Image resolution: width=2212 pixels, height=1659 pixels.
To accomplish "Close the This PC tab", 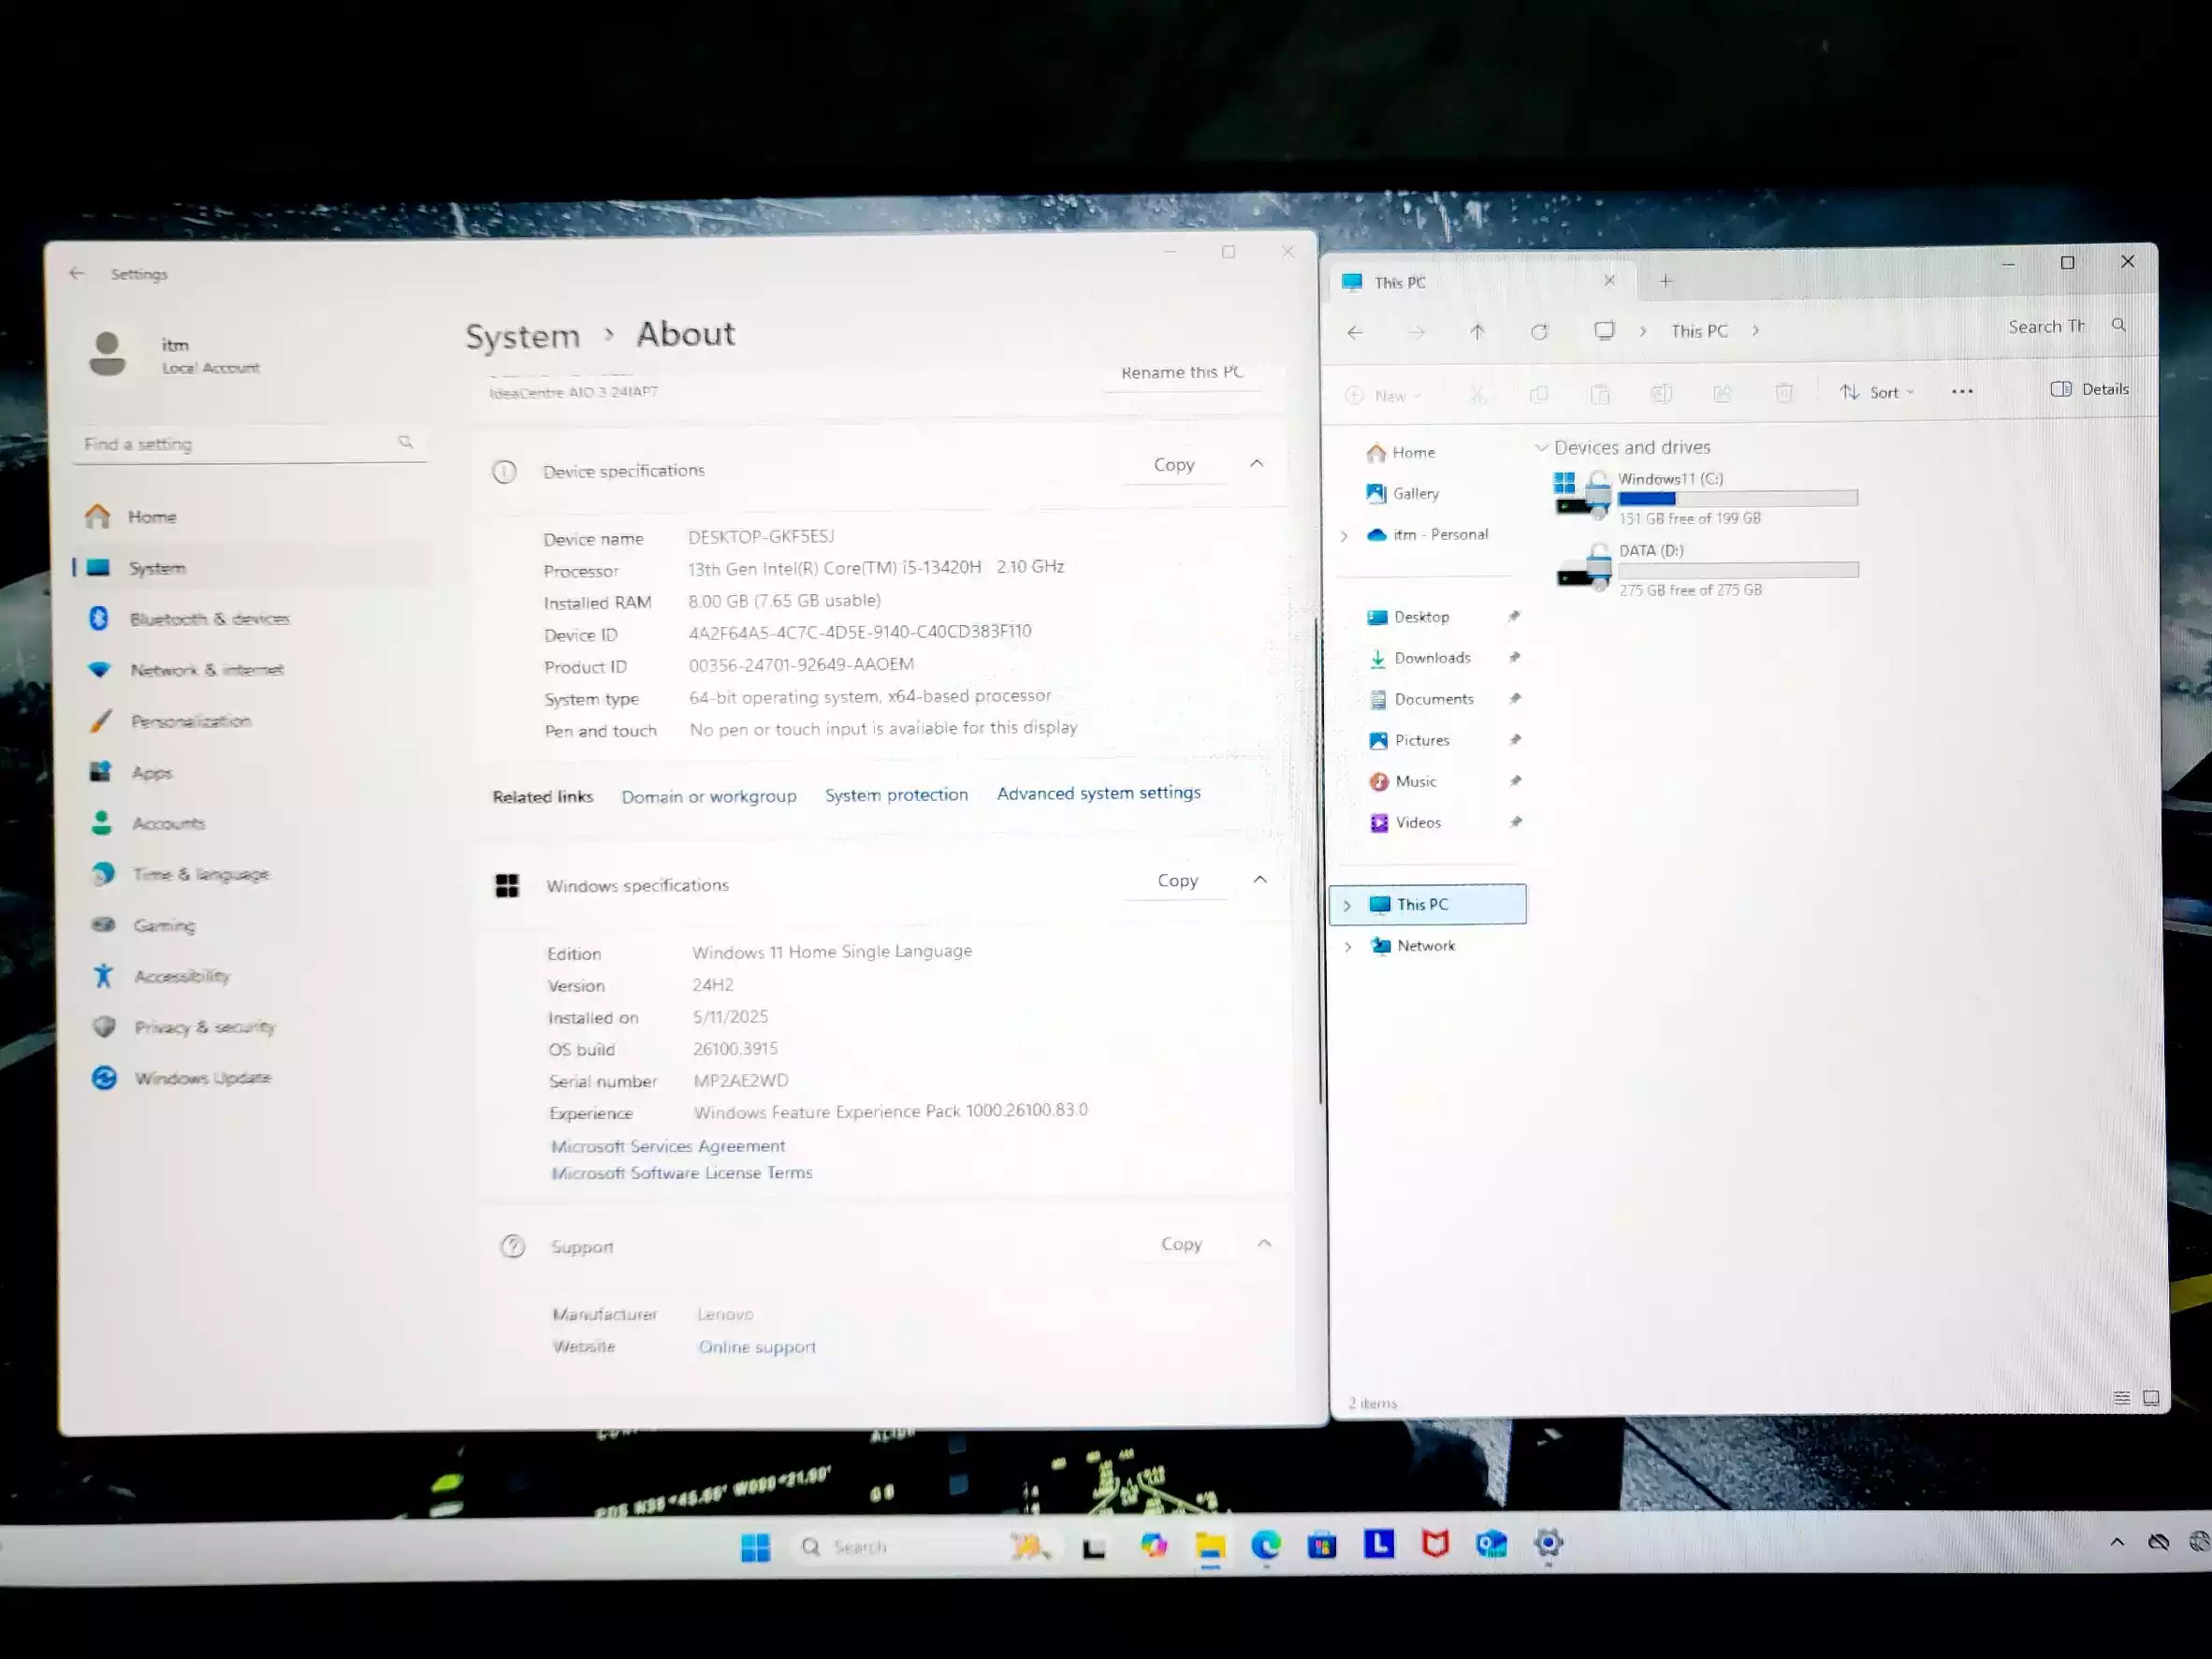I will click(1609, 281).
